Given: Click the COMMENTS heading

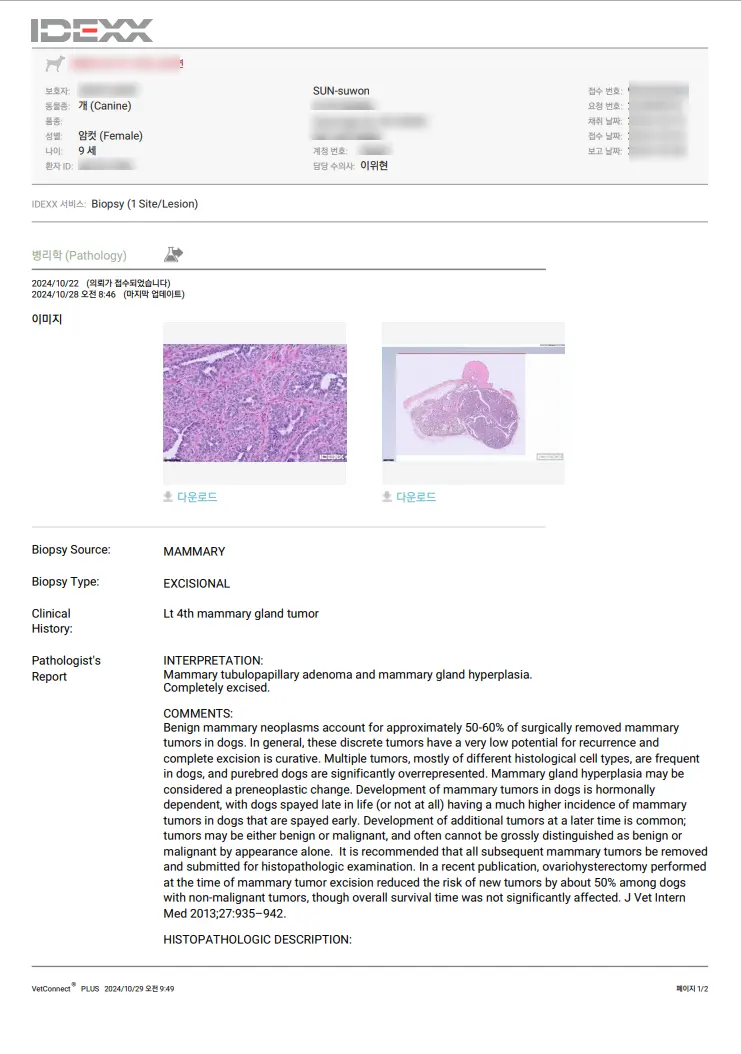Looking at the screenshot, I should 198,713.
